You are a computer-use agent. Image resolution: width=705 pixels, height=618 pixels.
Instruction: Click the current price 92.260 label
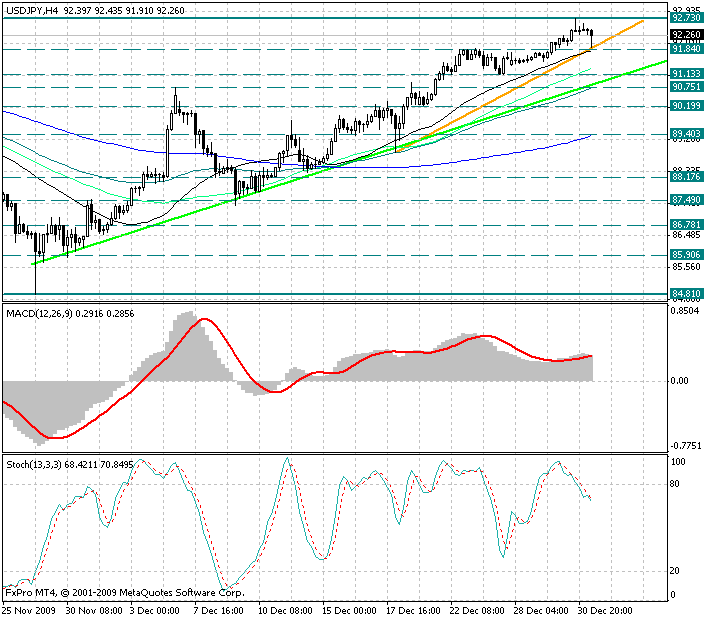686,35
